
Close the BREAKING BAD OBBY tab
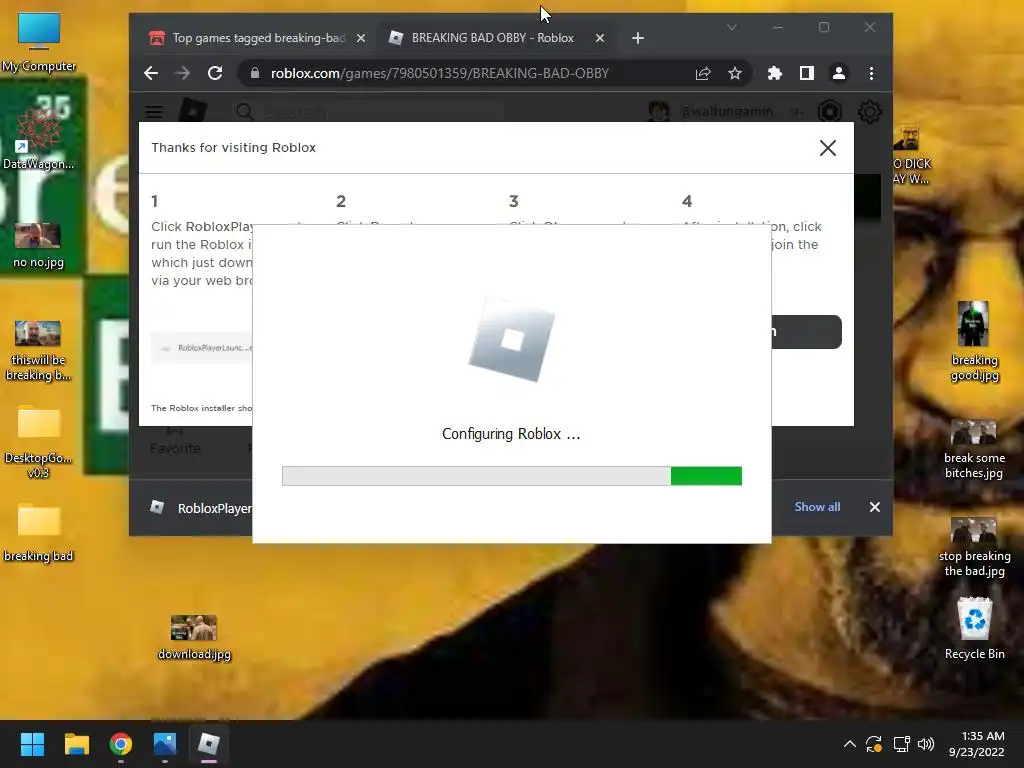[600, 38]
